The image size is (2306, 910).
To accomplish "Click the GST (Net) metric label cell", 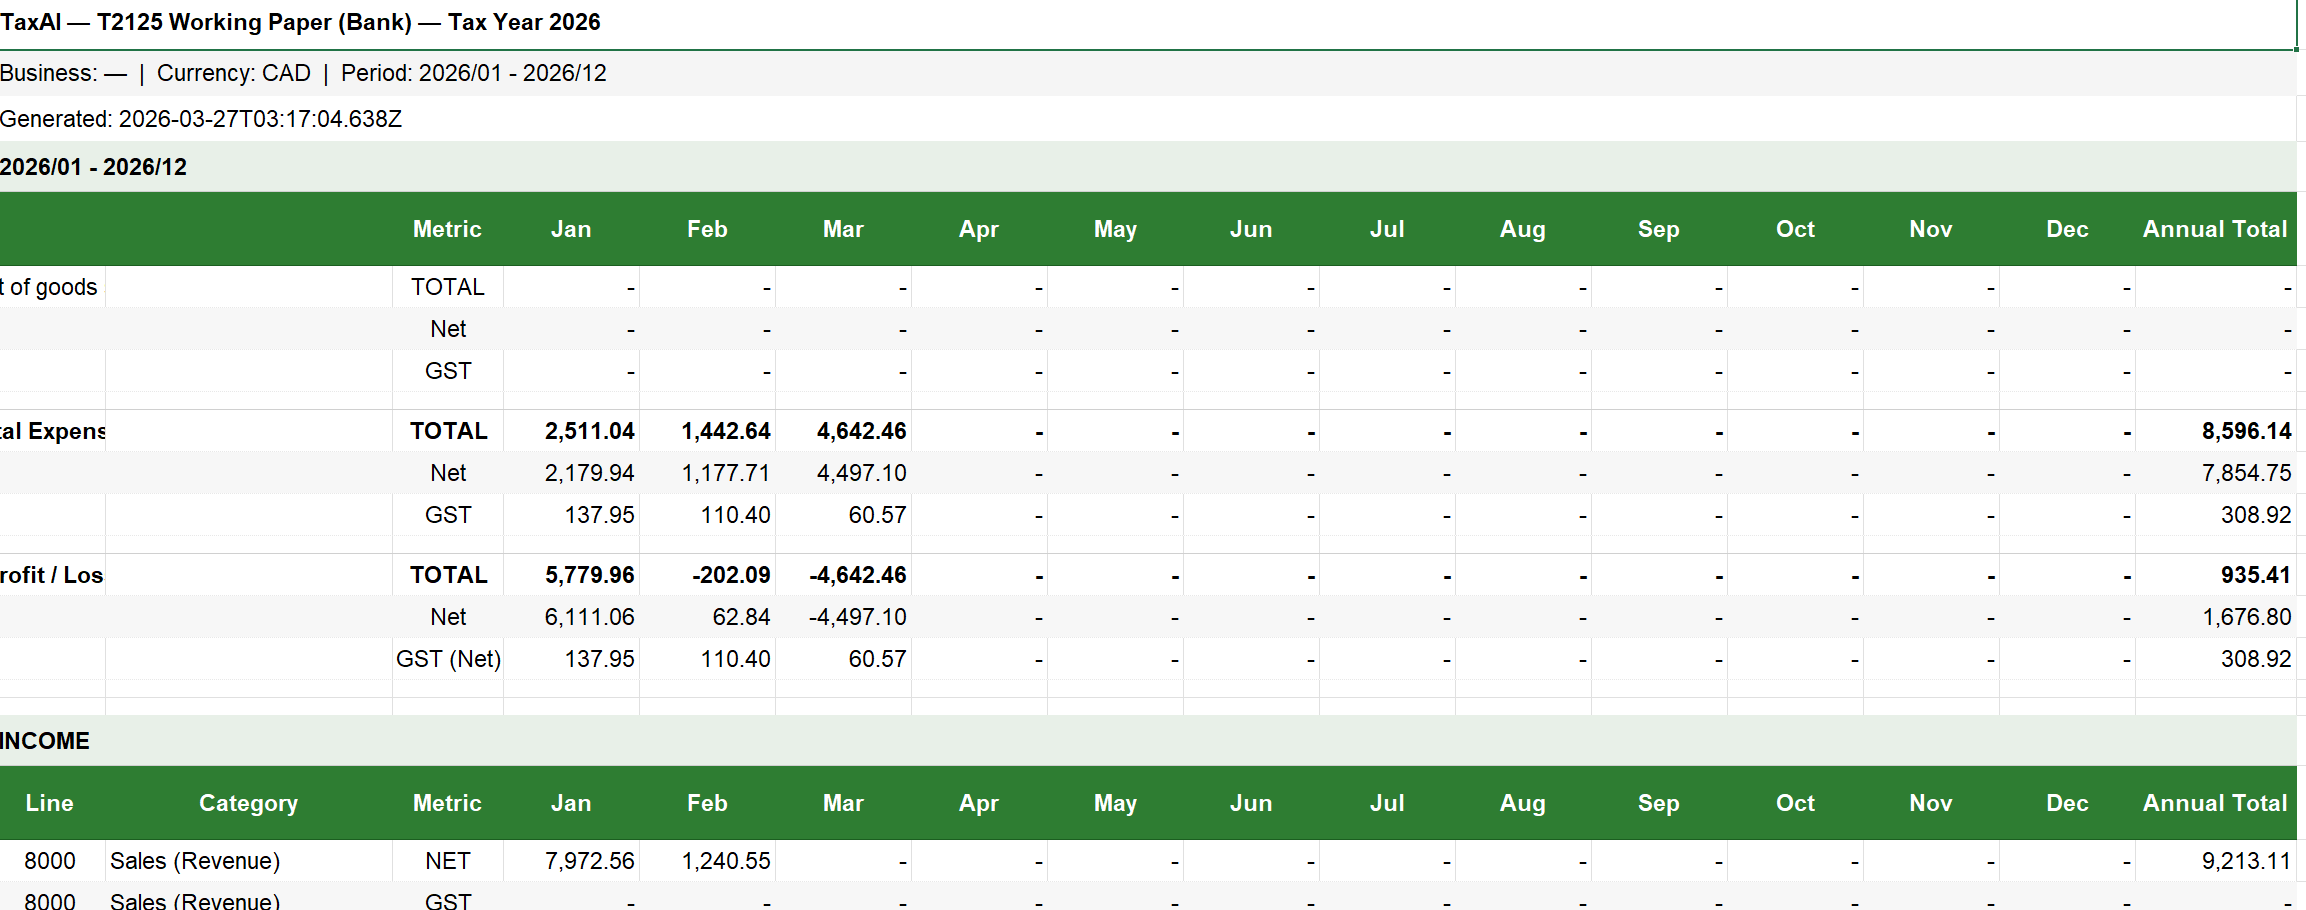I will pyautogui.click(x=448, y=659).
